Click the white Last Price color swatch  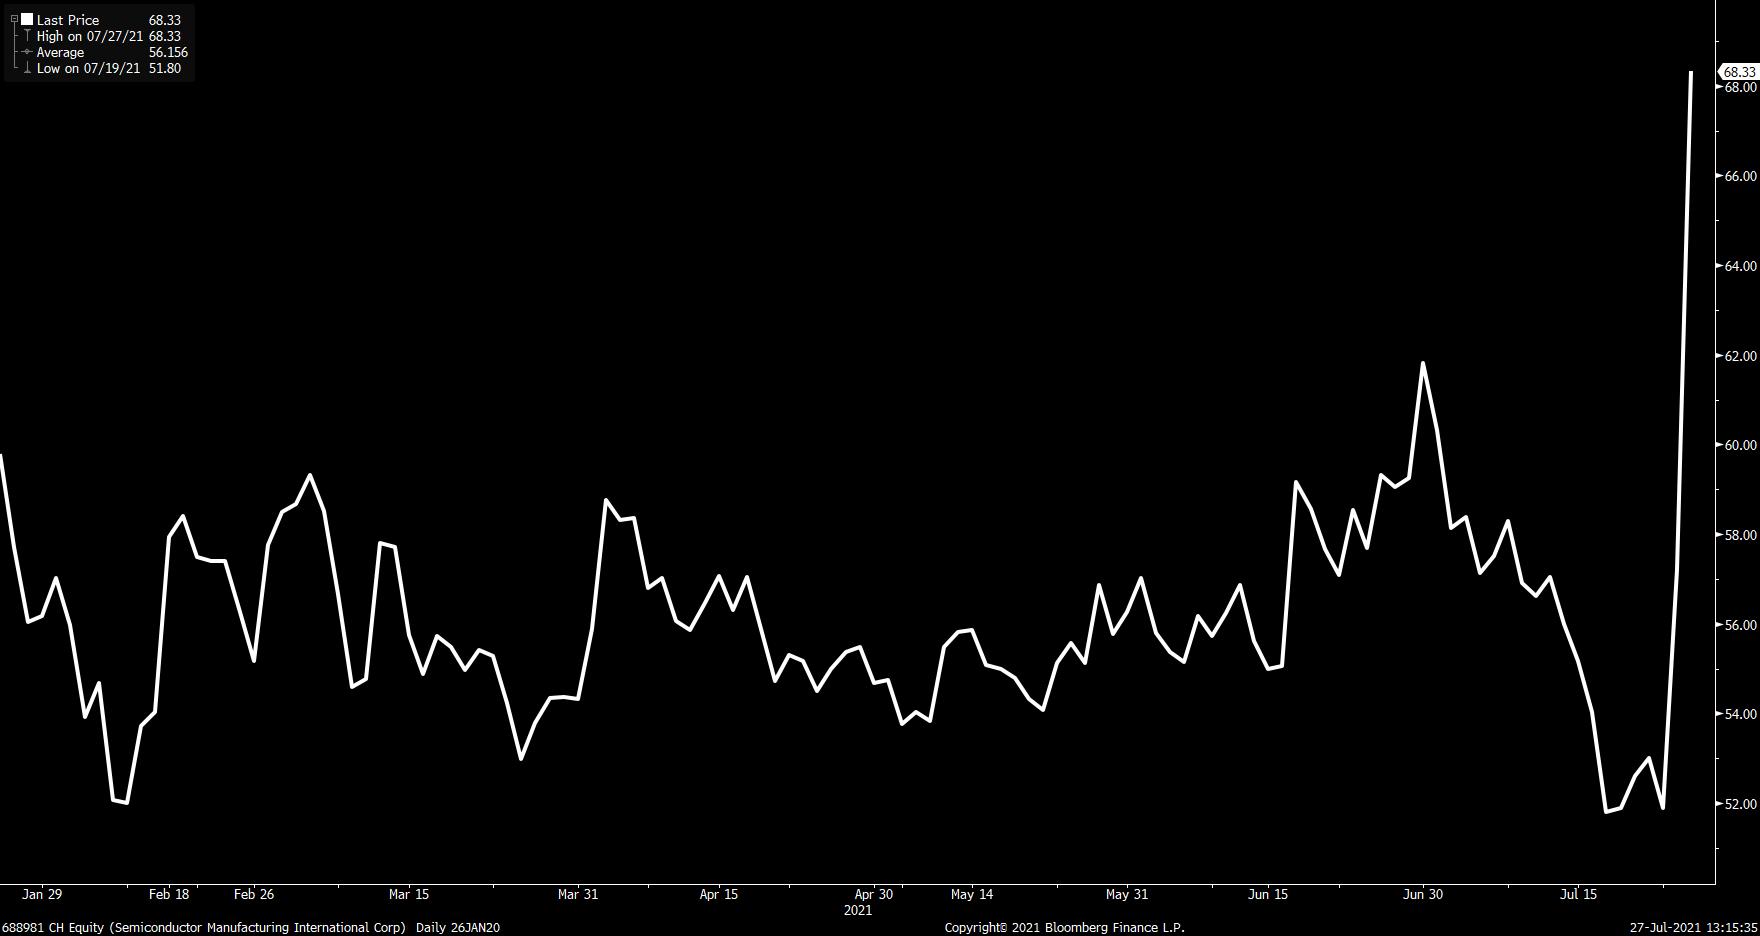point(27,20)
